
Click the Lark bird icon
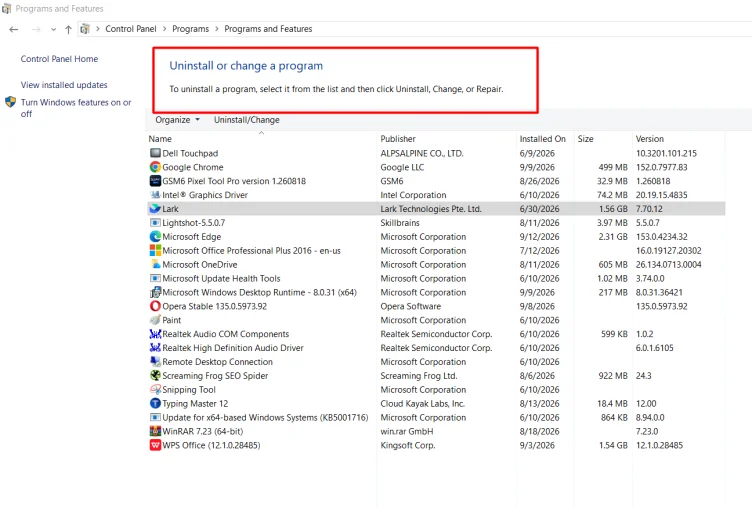pos(155,209)
